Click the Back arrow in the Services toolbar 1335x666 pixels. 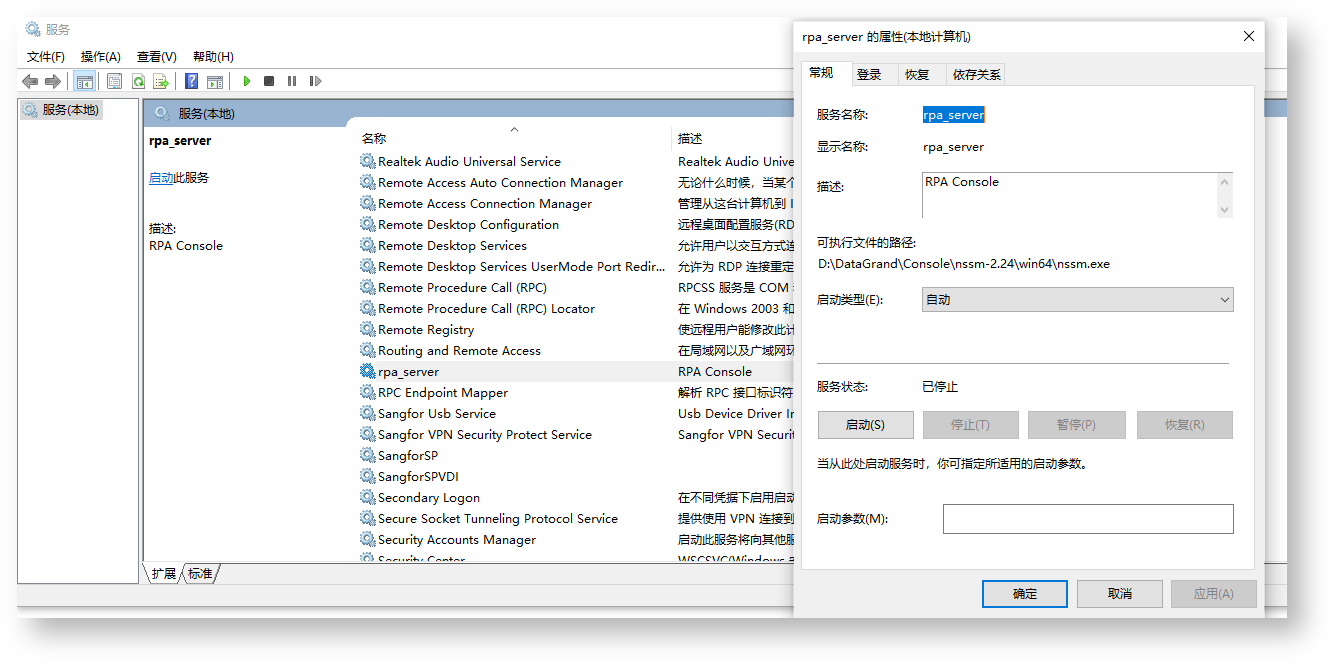coord(30,81)
